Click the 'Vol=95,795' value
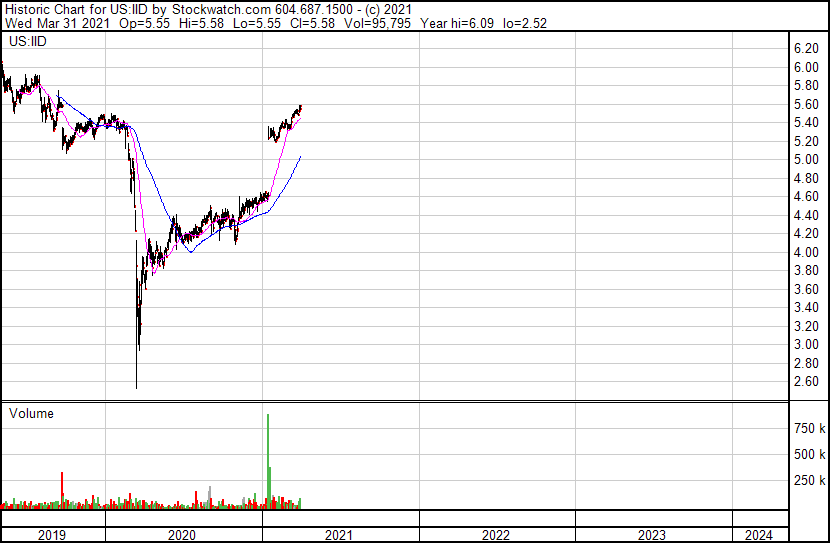The height and width of the screenshot is (543, 830). tap(377, 23)
